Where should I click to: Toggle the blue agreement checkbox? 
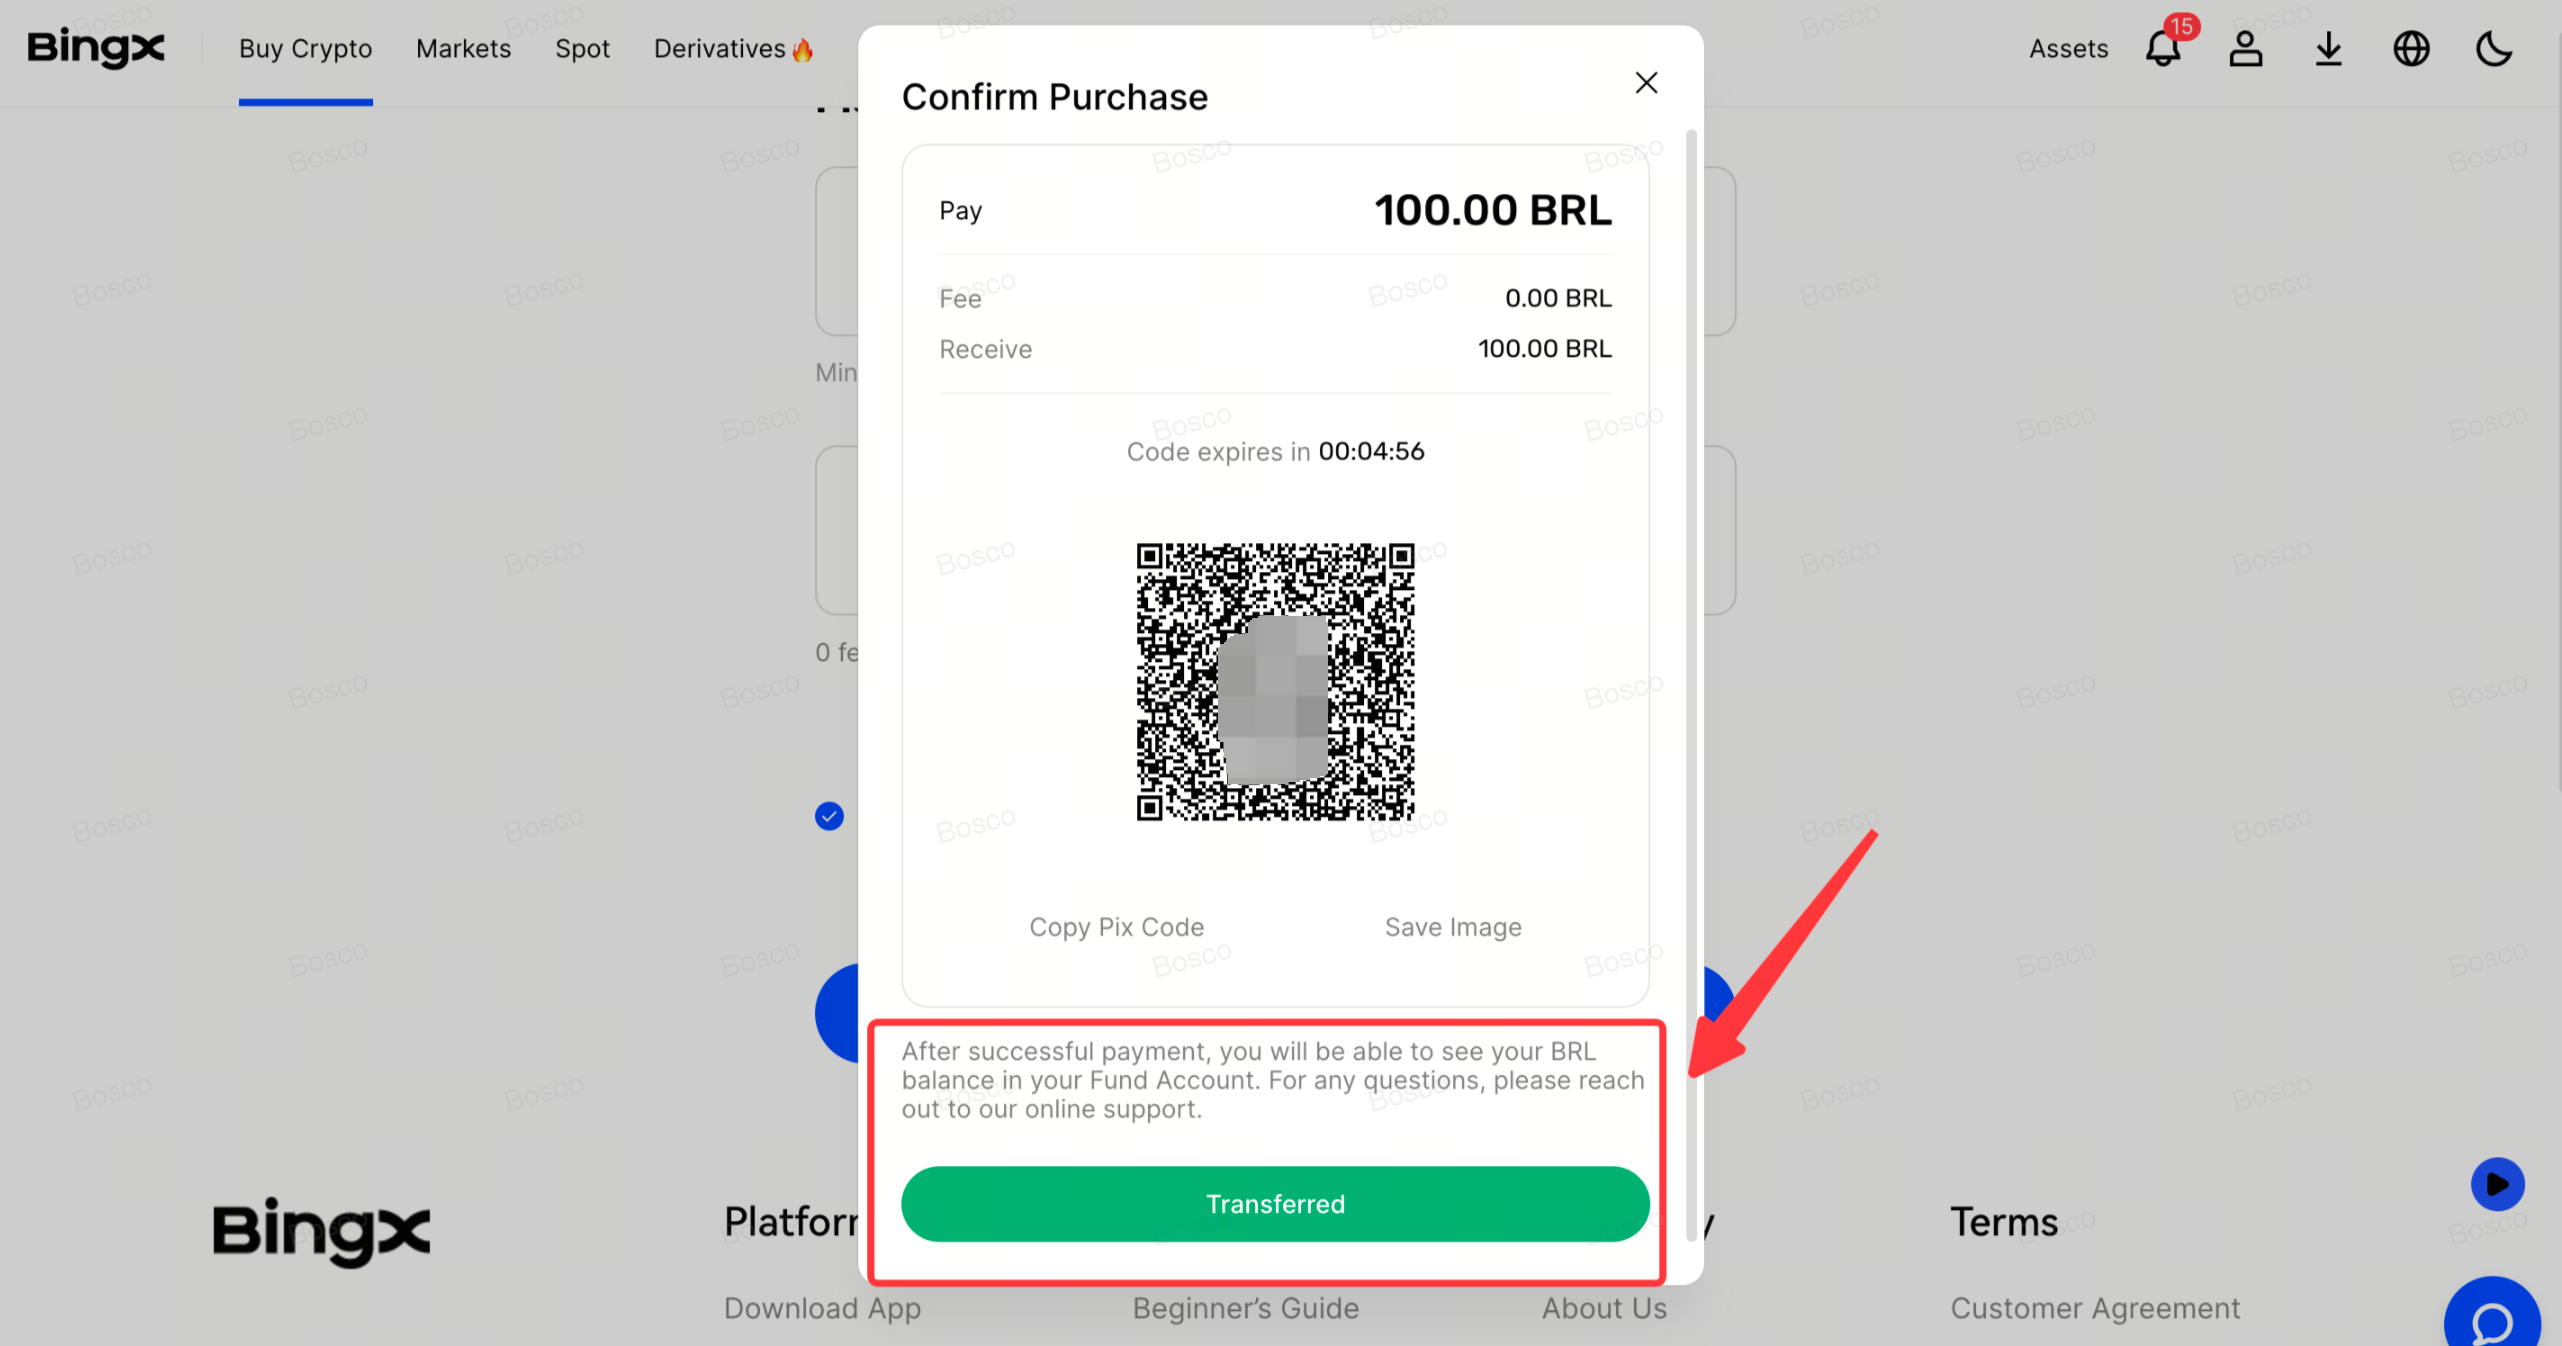[829, 816]
